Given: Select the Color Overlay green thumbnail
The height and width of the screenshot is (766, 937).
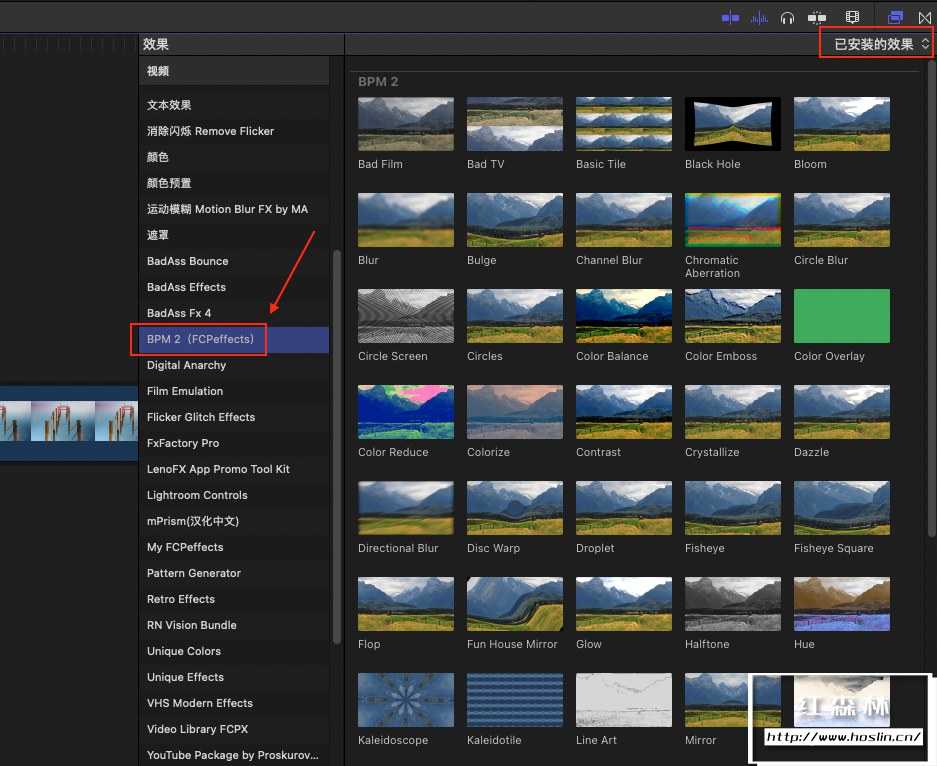Looking at the screenshot, I should point(841,316).
